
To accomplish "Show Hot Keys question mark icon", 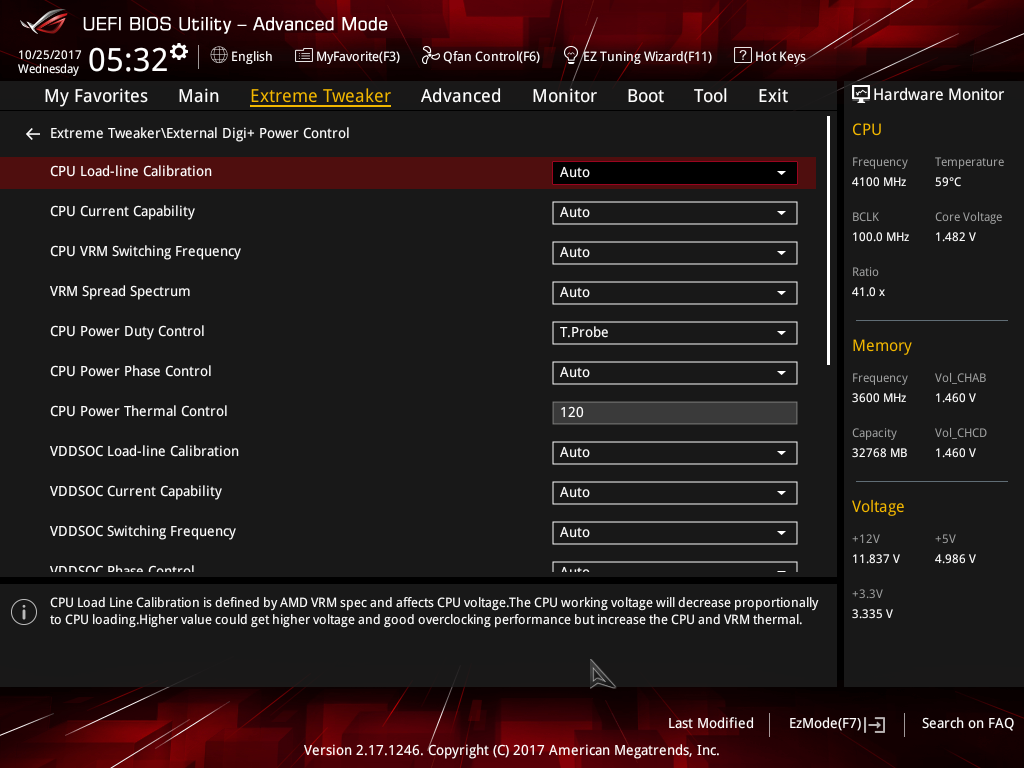I will pyautogui.click(x=743, y=56).
